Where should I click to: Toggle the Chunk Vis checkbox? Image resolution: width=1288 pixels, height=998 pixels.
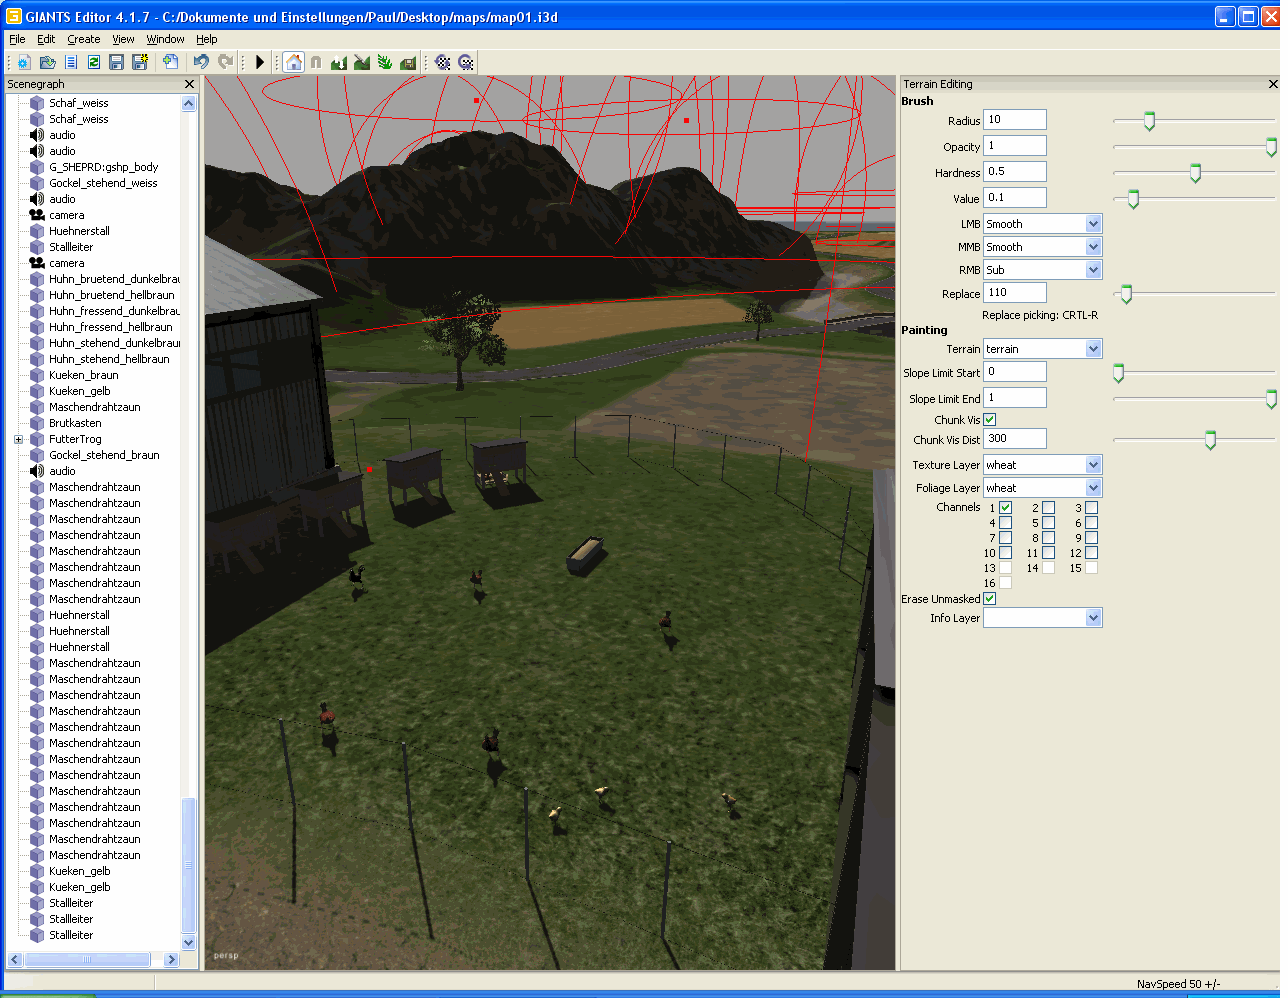990,420
